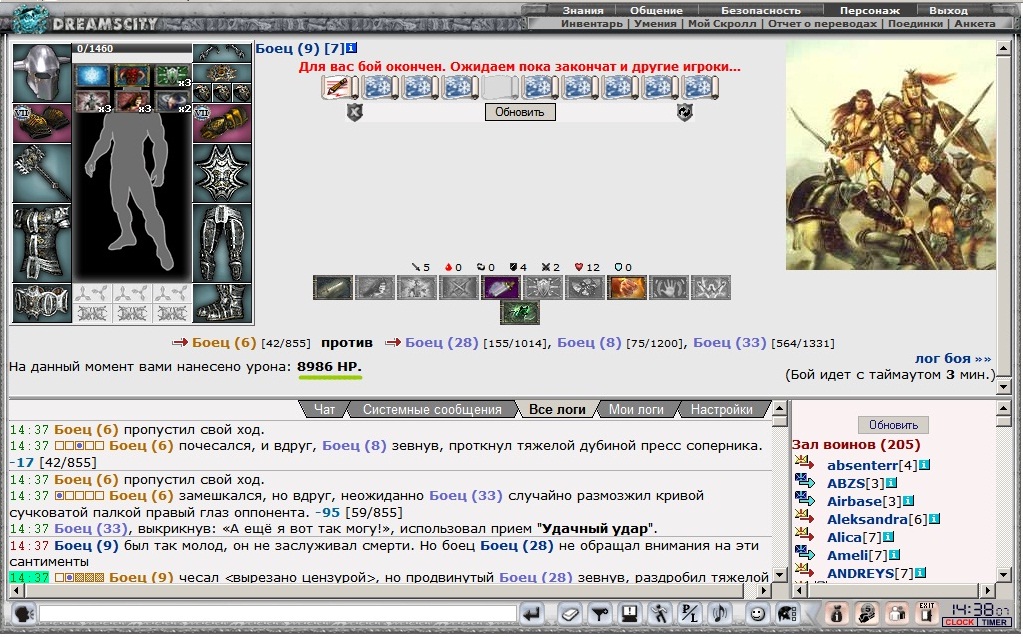Open the Умения submenu item

655,23
